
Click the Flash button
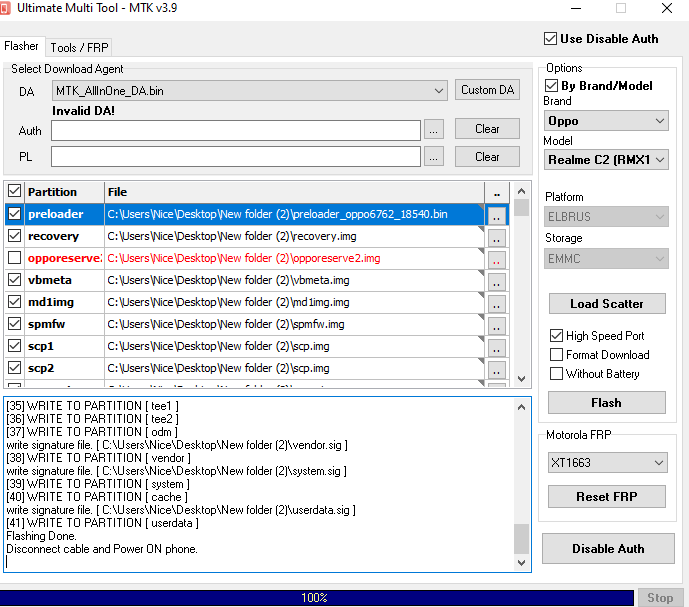pos(607,403)
